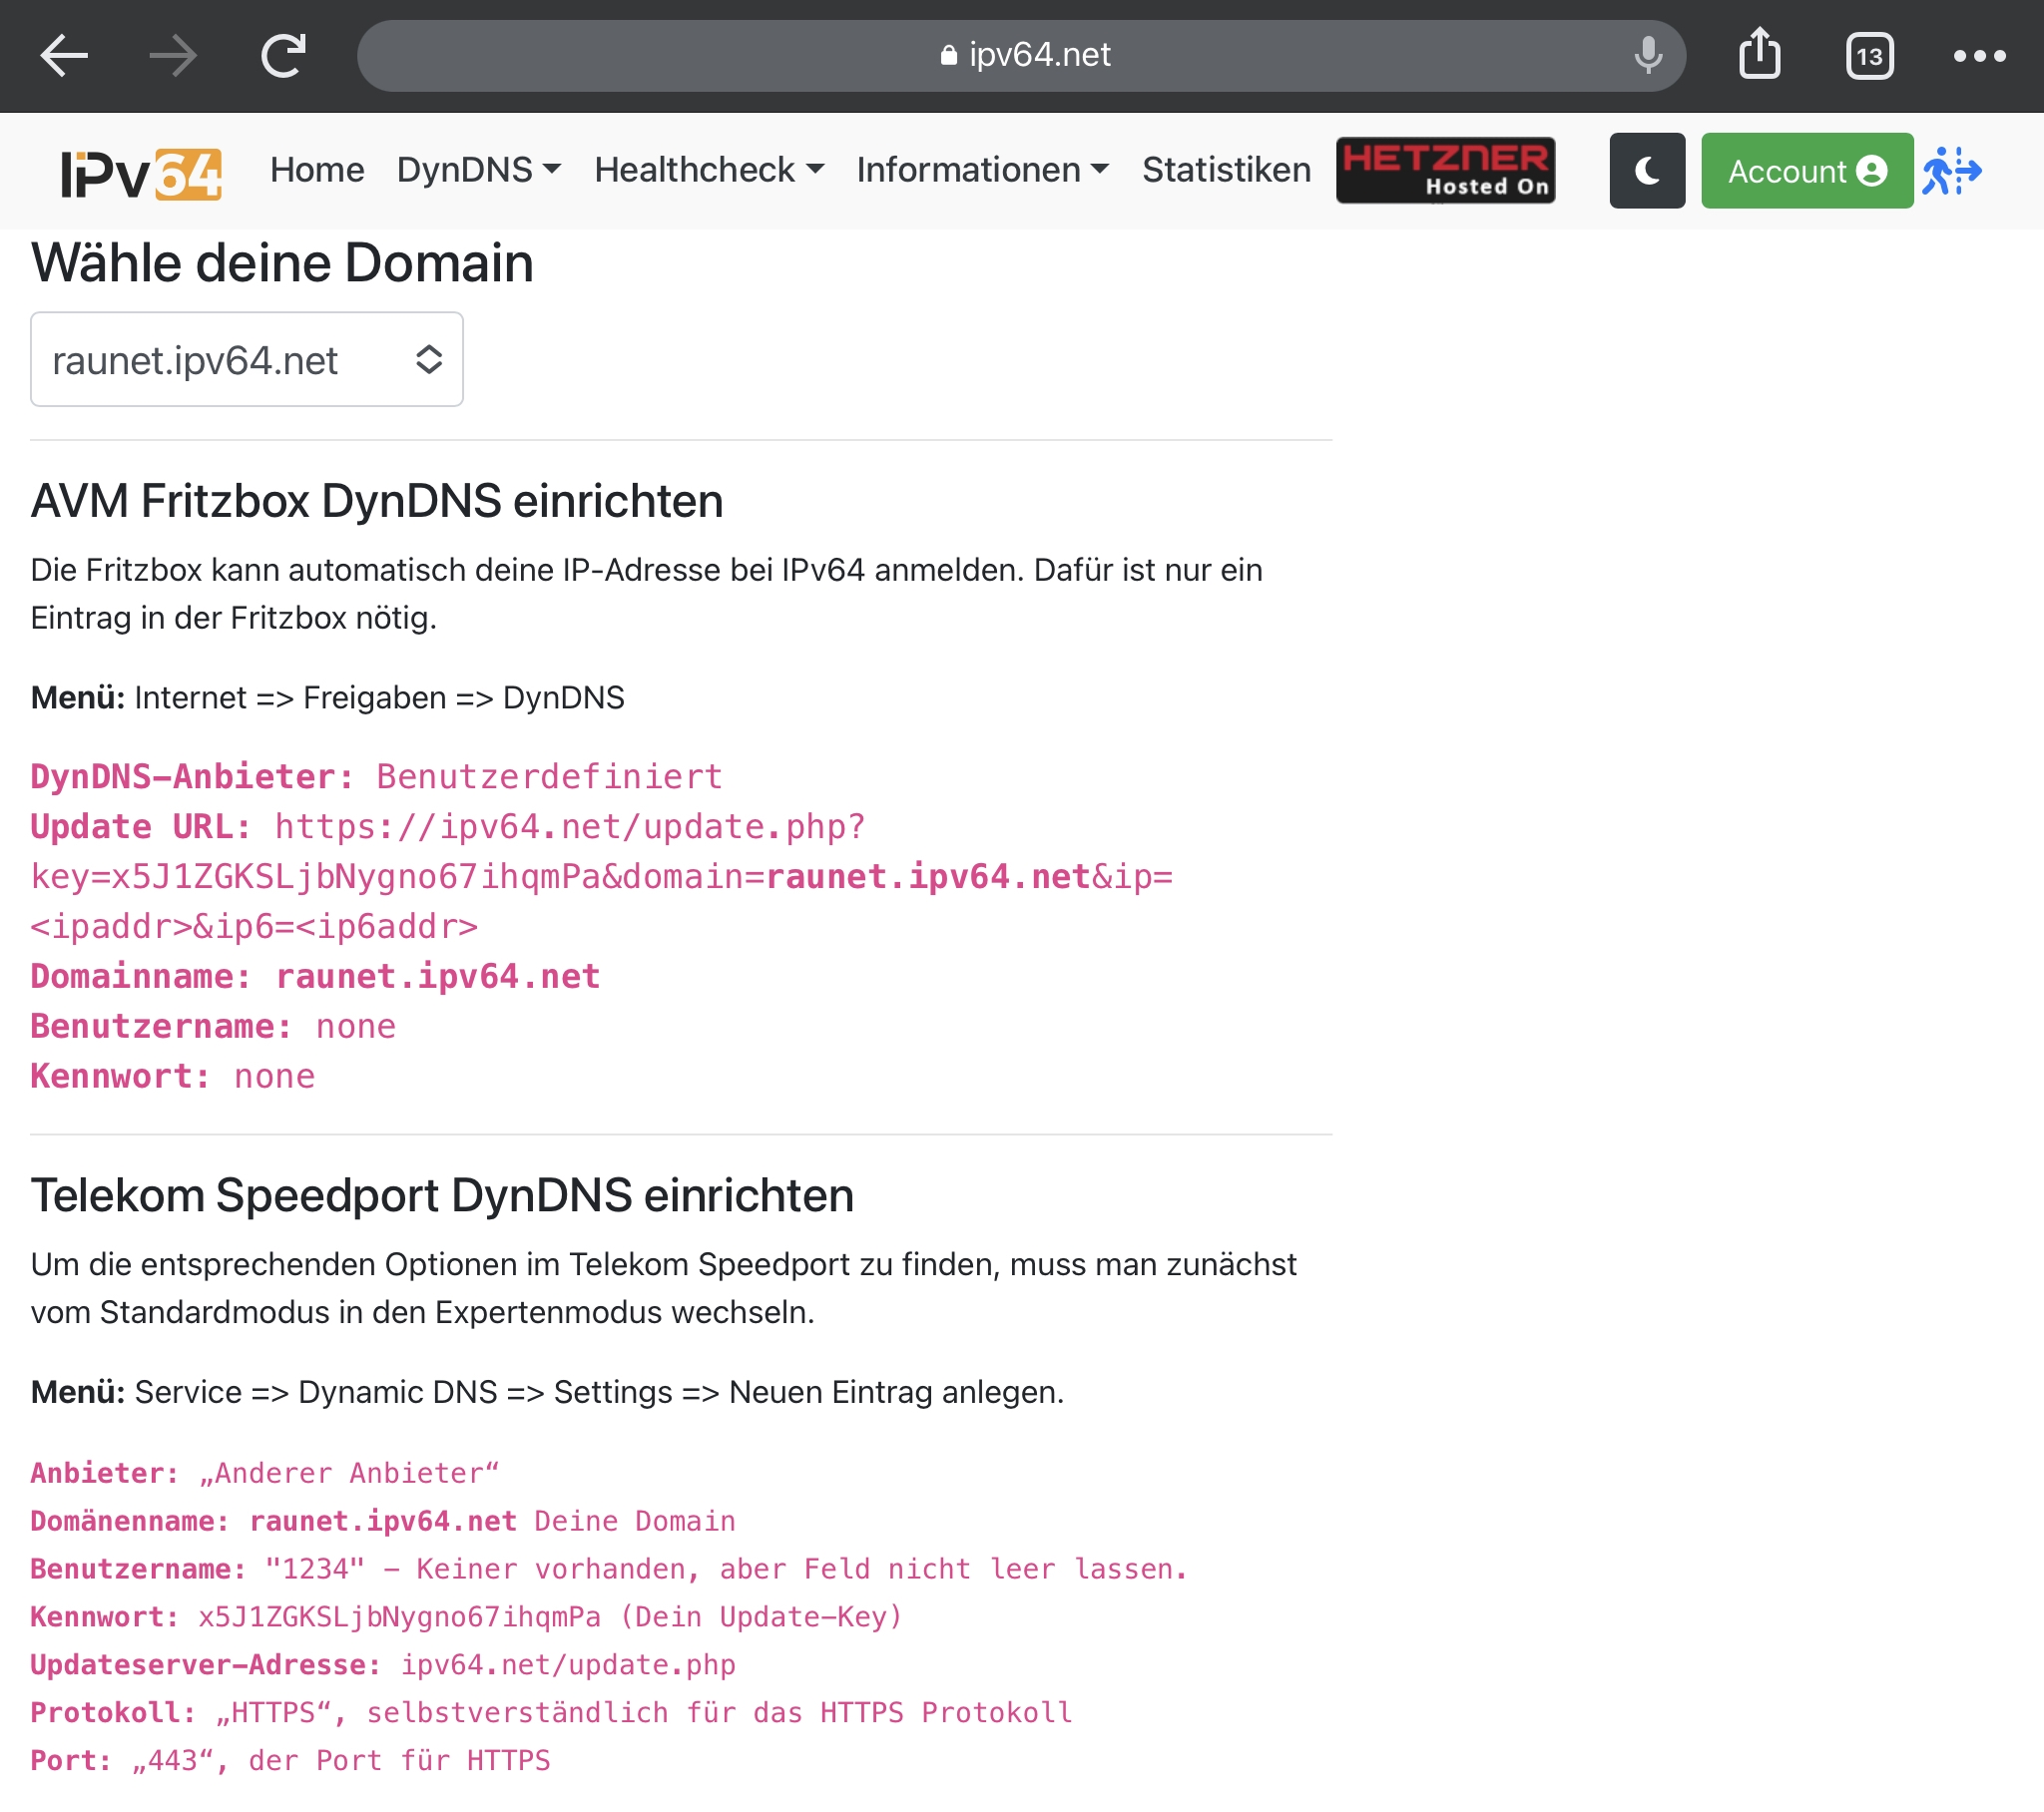Open the Statistiken nav item

coord(1226,170)
